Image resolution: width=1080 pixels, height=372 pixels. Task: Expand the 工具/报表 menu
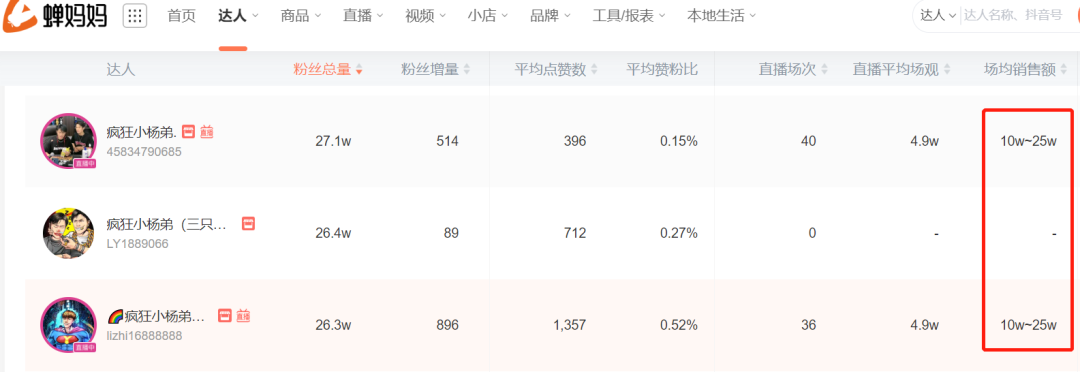[629, 16]
